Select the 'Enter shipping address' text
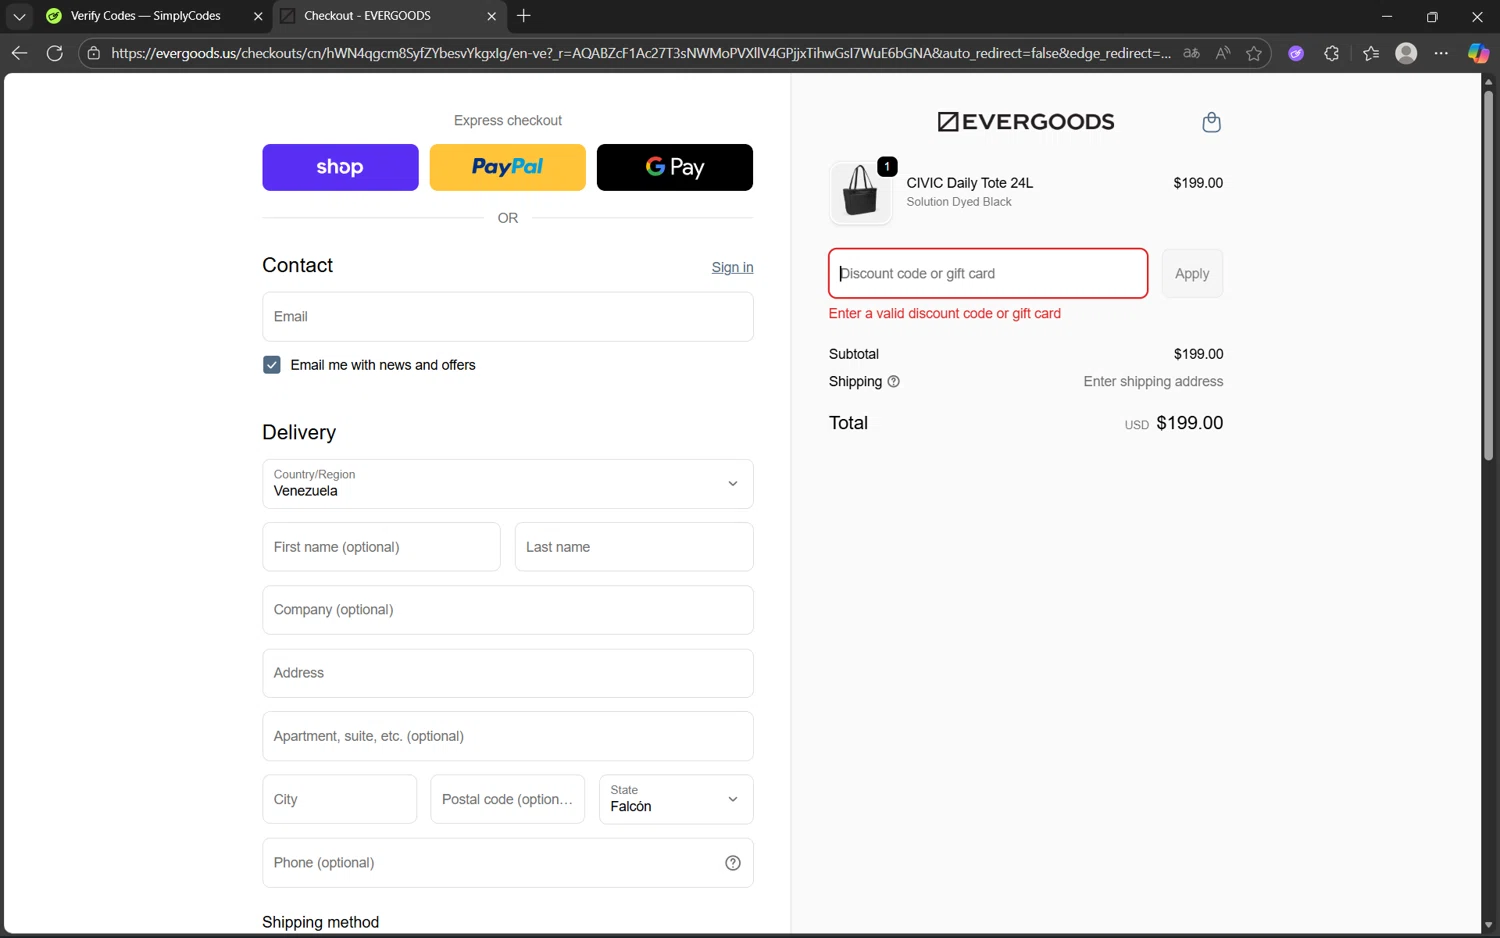The image size is (1500, 938). click(1153, 381)
